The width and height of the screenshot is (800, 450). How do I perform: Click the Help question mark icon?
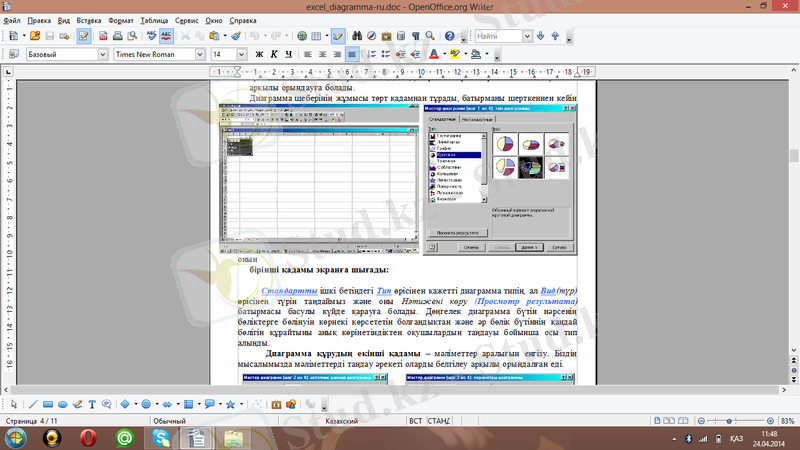[x=449, y=36]
